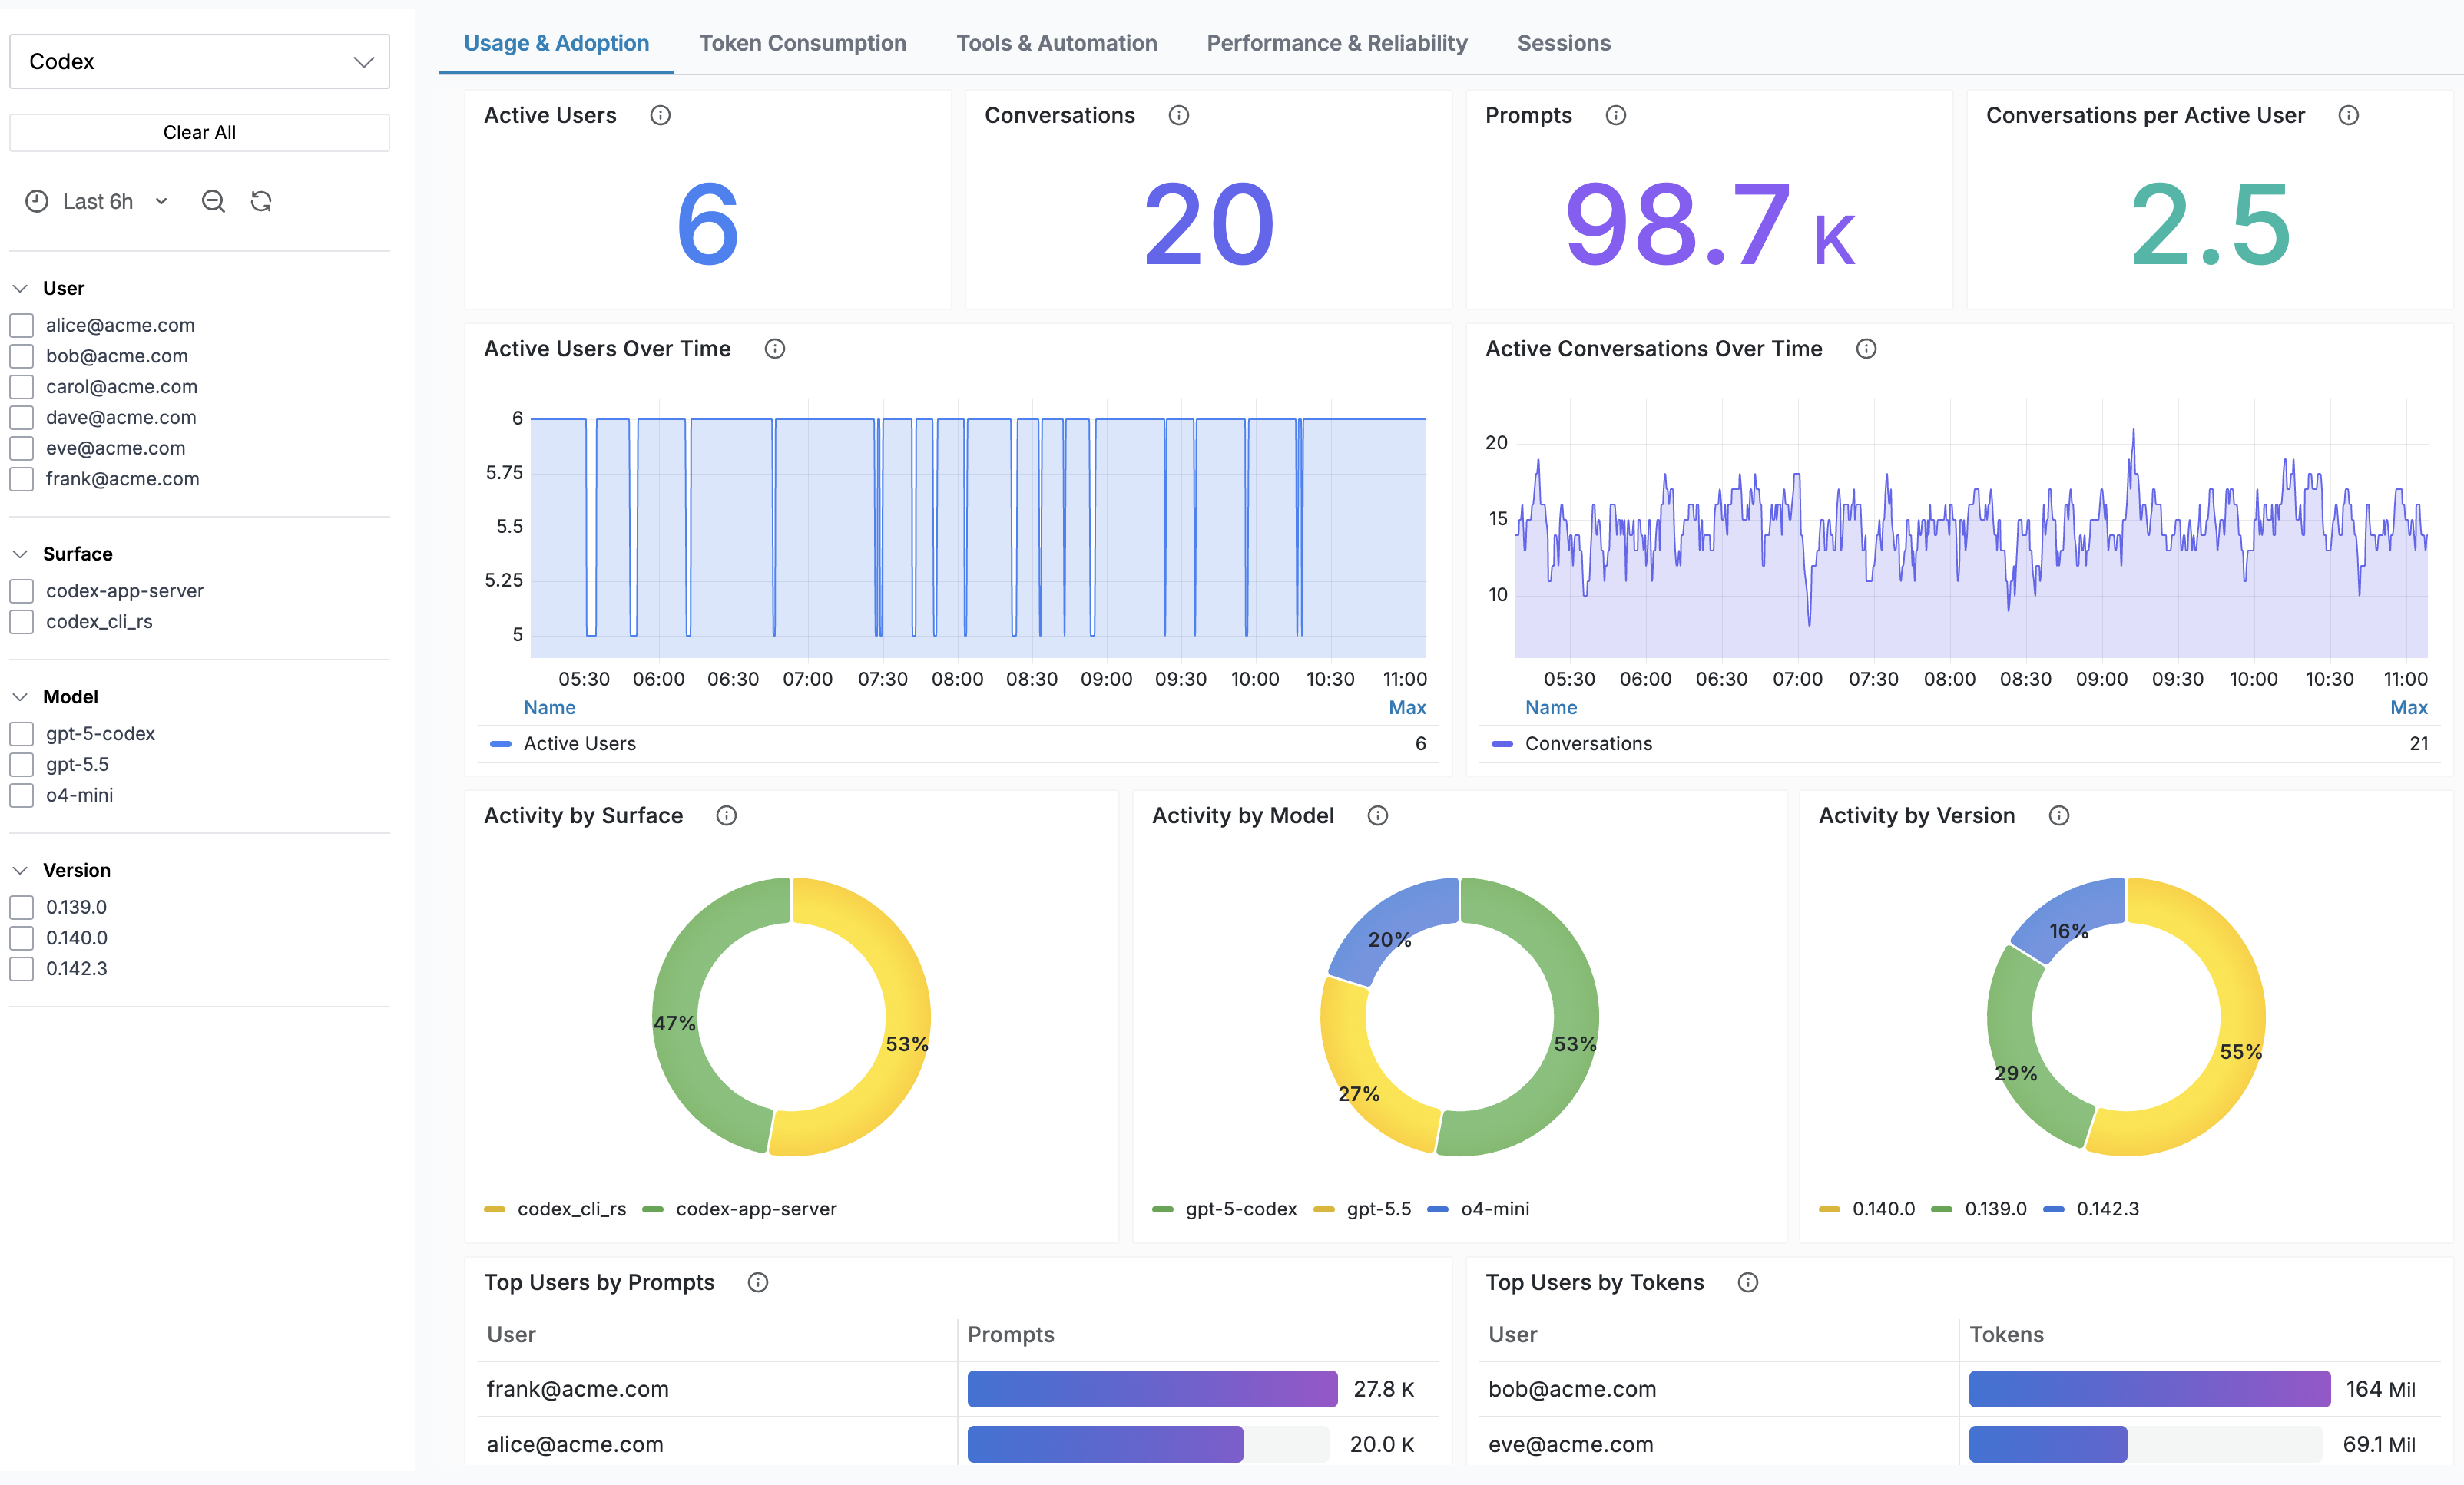Open the Codex dropdown selector
Screen dimensions: 2464x1485
tap(199, 61)
